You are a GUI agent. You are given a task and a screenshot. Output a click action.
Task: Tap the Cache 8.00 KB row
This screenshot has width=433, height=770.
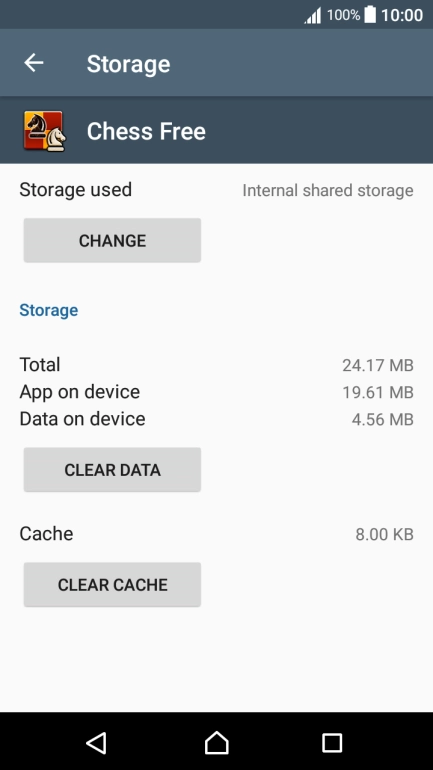point(216,534)
